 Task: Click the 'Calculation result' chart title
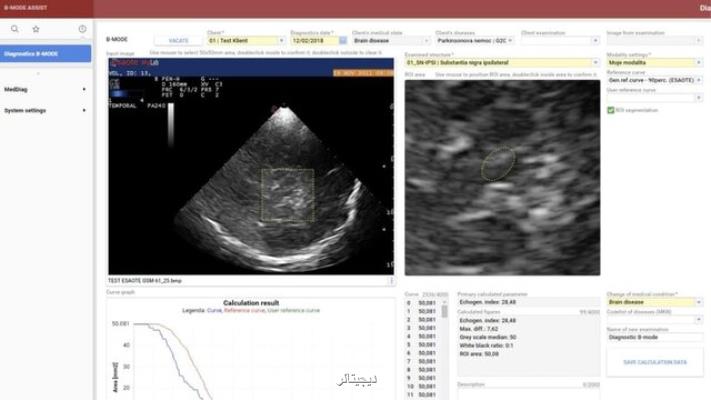[251, 302]
